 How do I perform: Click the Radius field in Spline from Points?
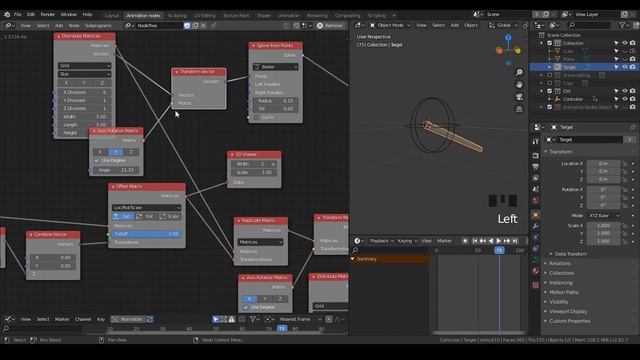point(276,100)
